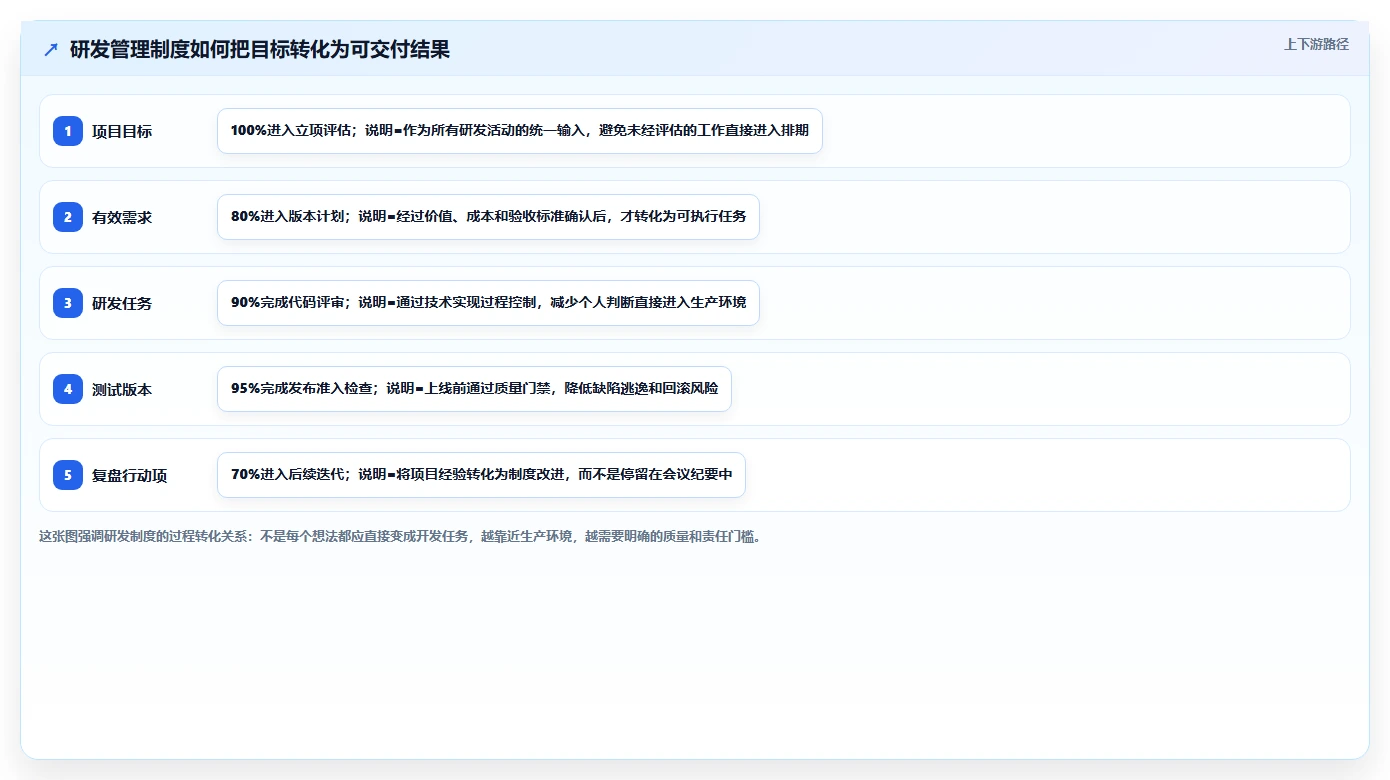Click the 测试版本 label

pyautogui.click(x=122, y=389)
